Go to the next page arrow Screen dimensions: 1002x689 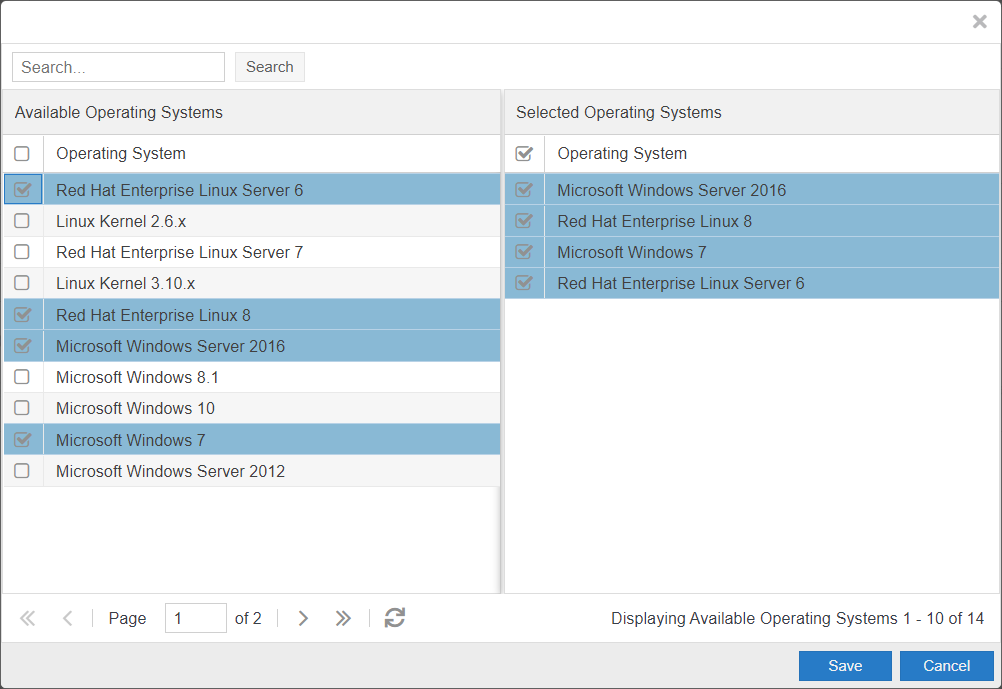pyautogui.click(x=303, y=618)
